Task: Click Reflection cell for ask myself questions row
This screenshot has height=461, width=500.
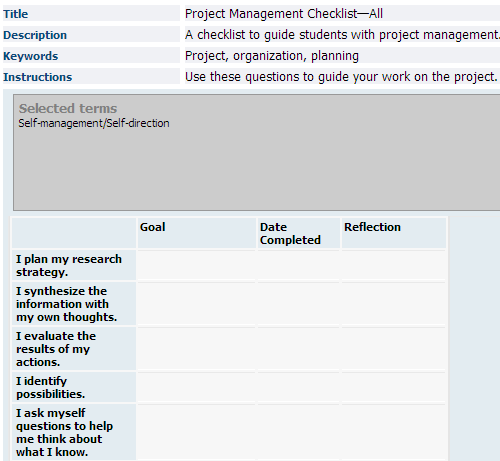Action: coord(394,432)
